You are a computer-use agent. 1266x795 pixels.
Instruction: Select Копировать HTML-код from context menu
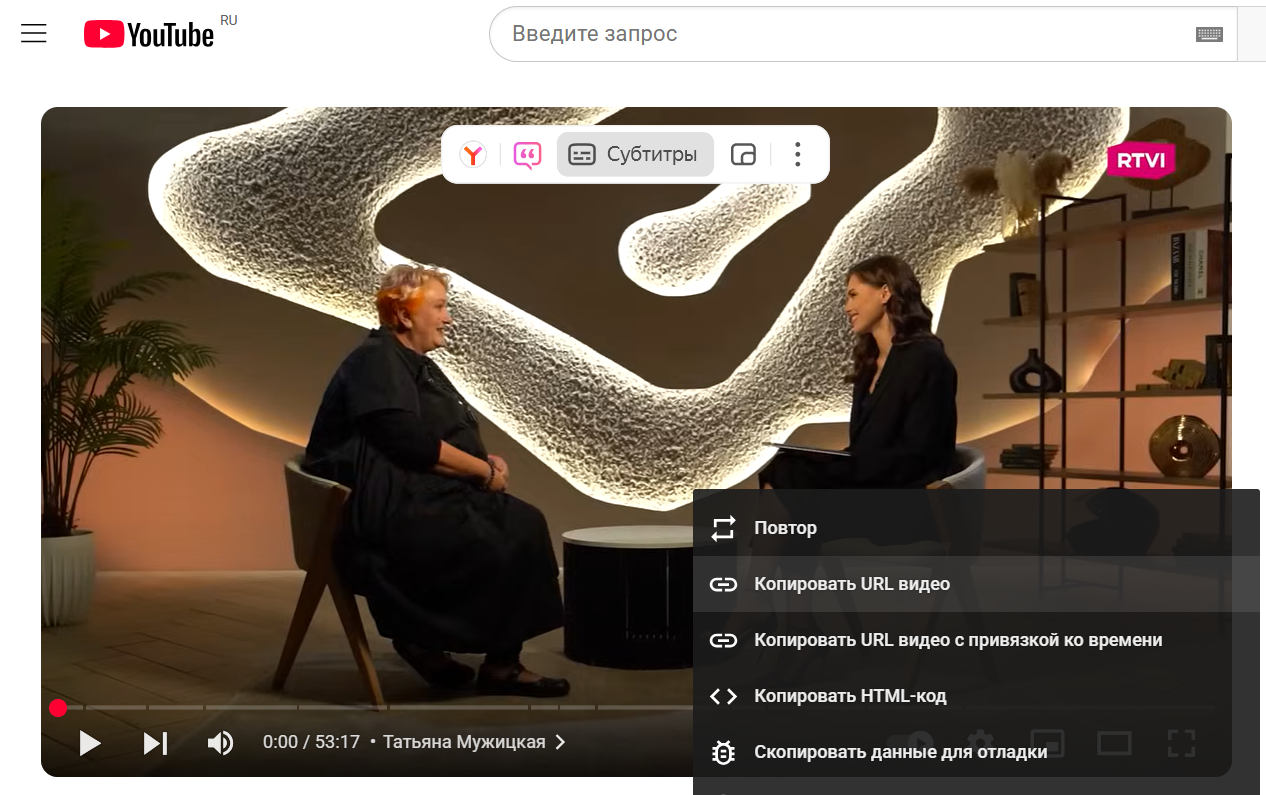849,696
